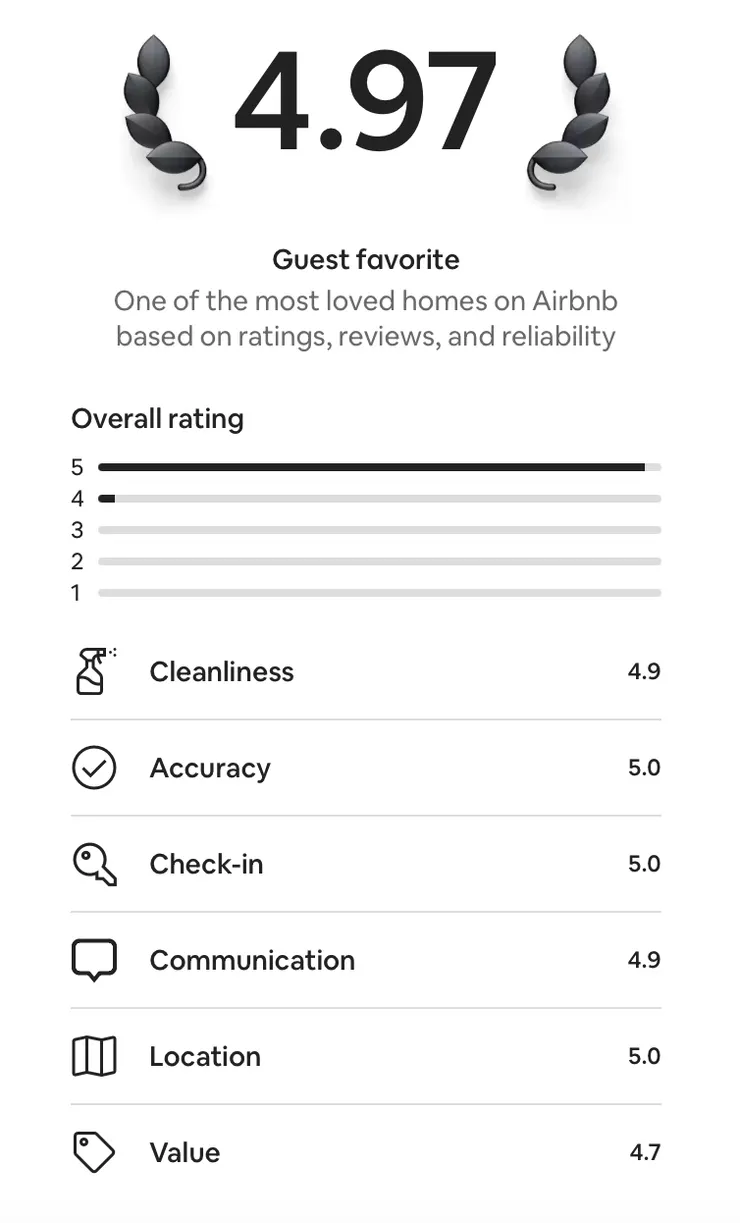Click the 1-star rating bar
The image size is (740, 1223).
point(379,593)
